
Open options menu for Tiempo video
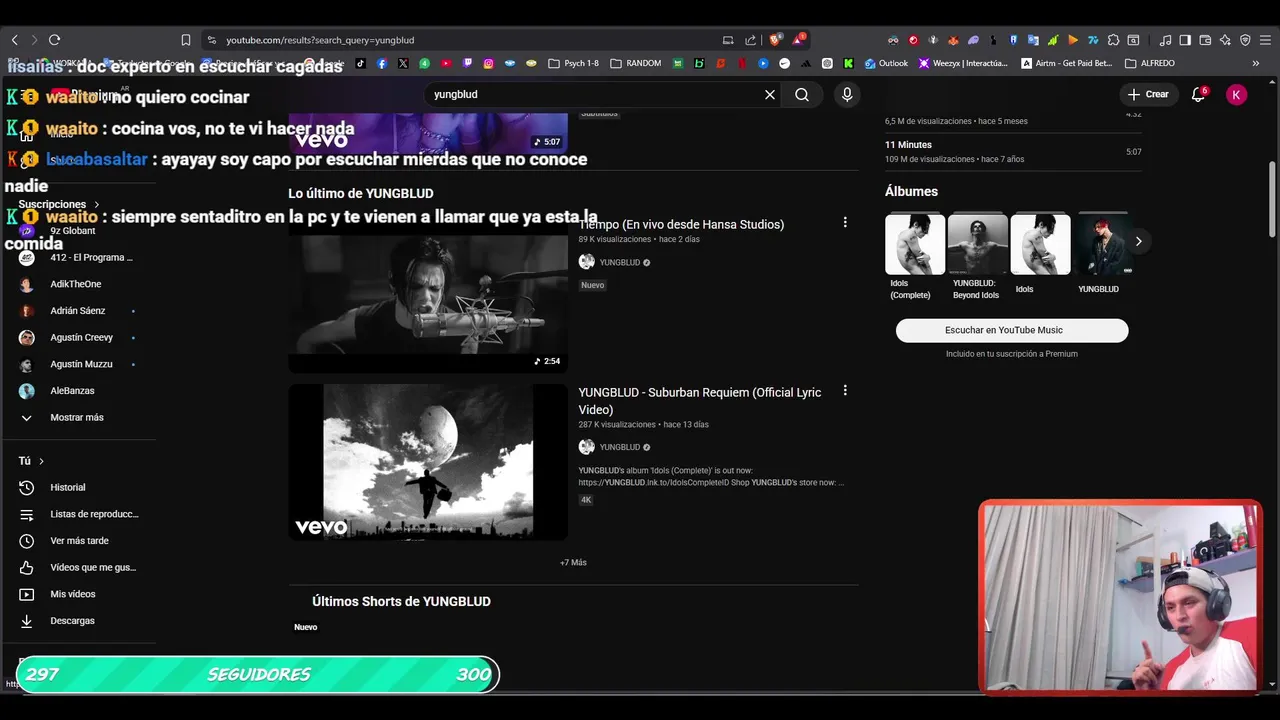click(x=845, y=223)
